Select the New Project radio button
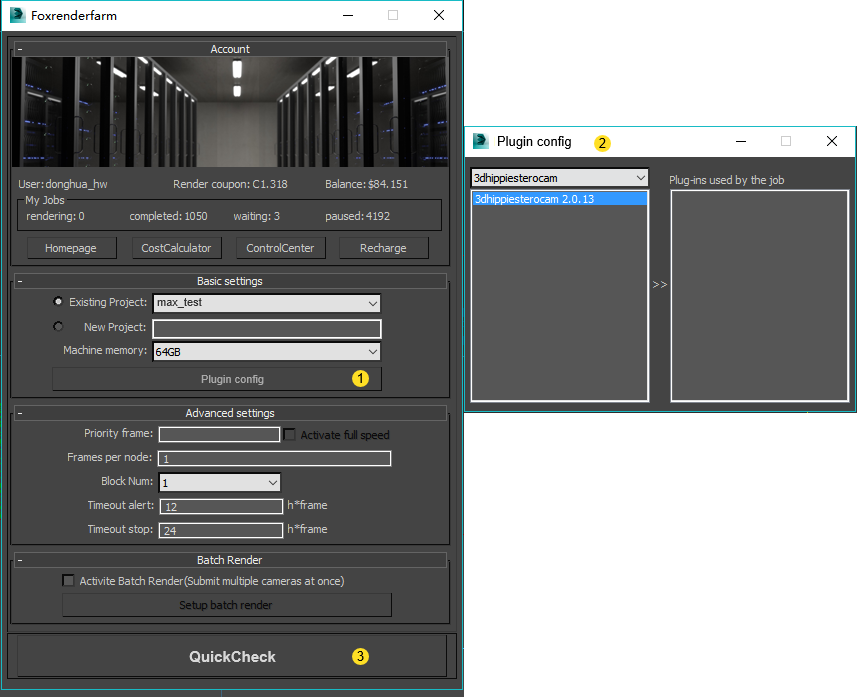This screenshot has width=857, height=697. (58, 326)
